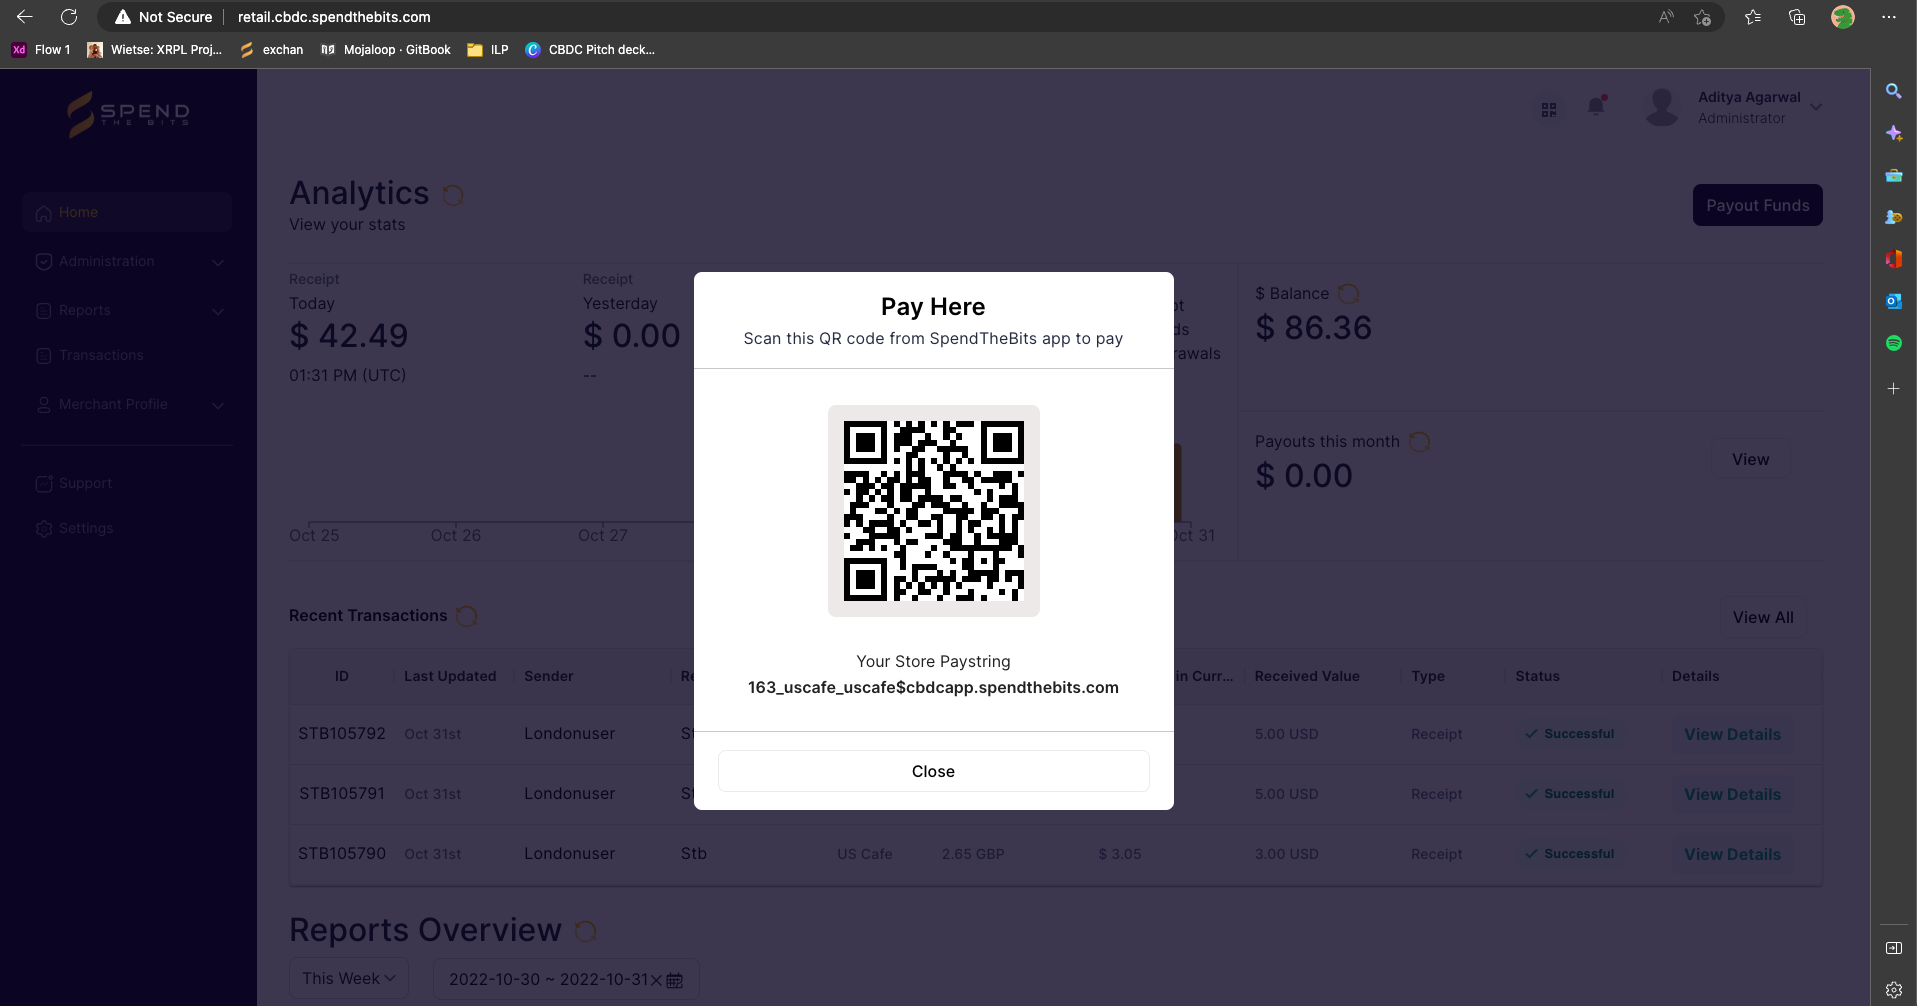Add this page to favorites
The height and width of the screenshot is (1006, 1917).
point(1702,17)
